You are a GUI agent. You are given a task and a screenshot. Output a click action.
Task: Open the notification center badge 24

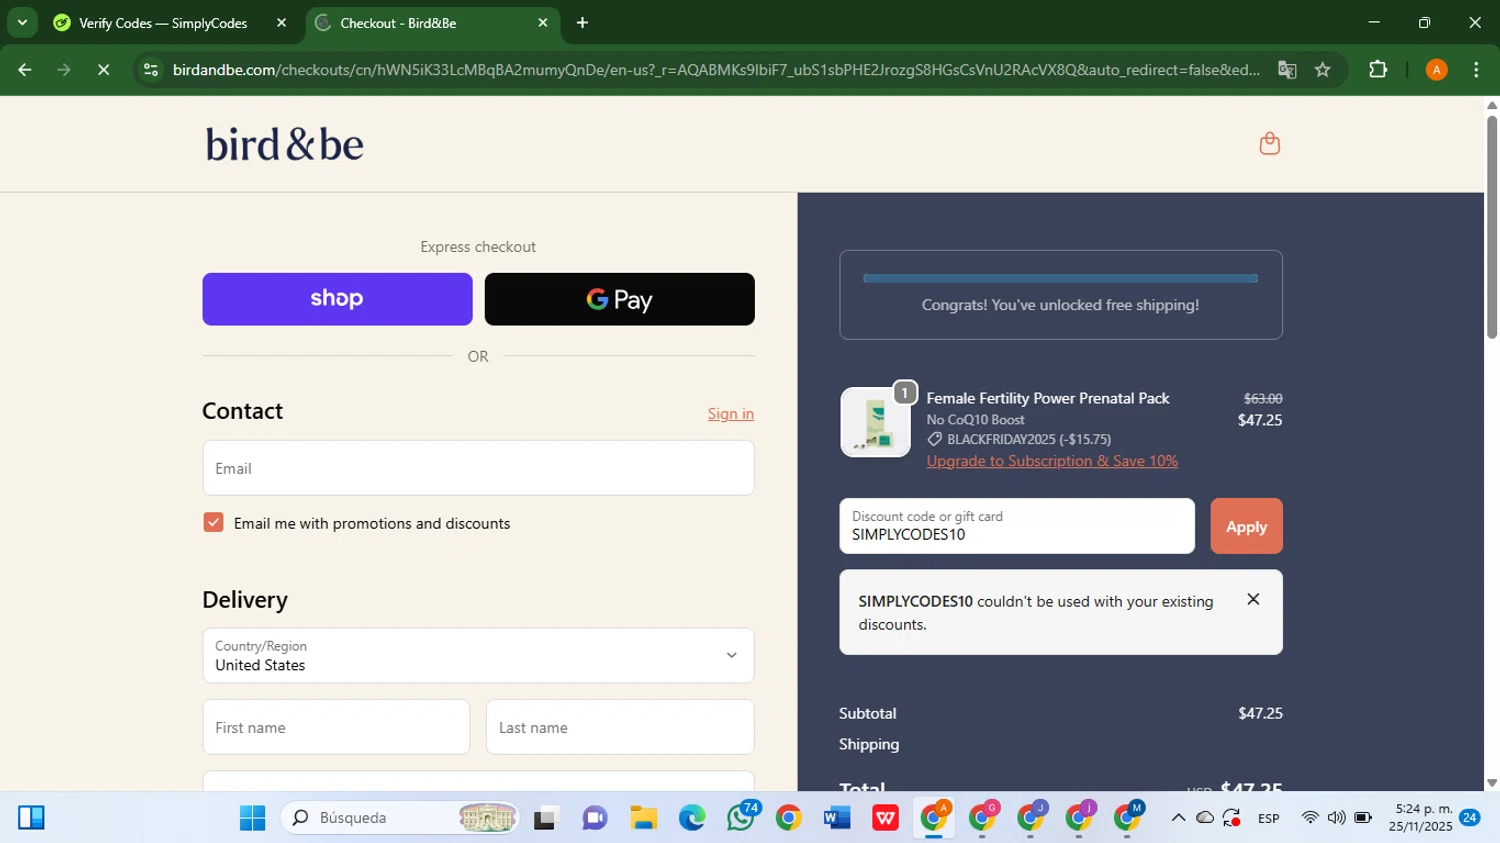1469,817
